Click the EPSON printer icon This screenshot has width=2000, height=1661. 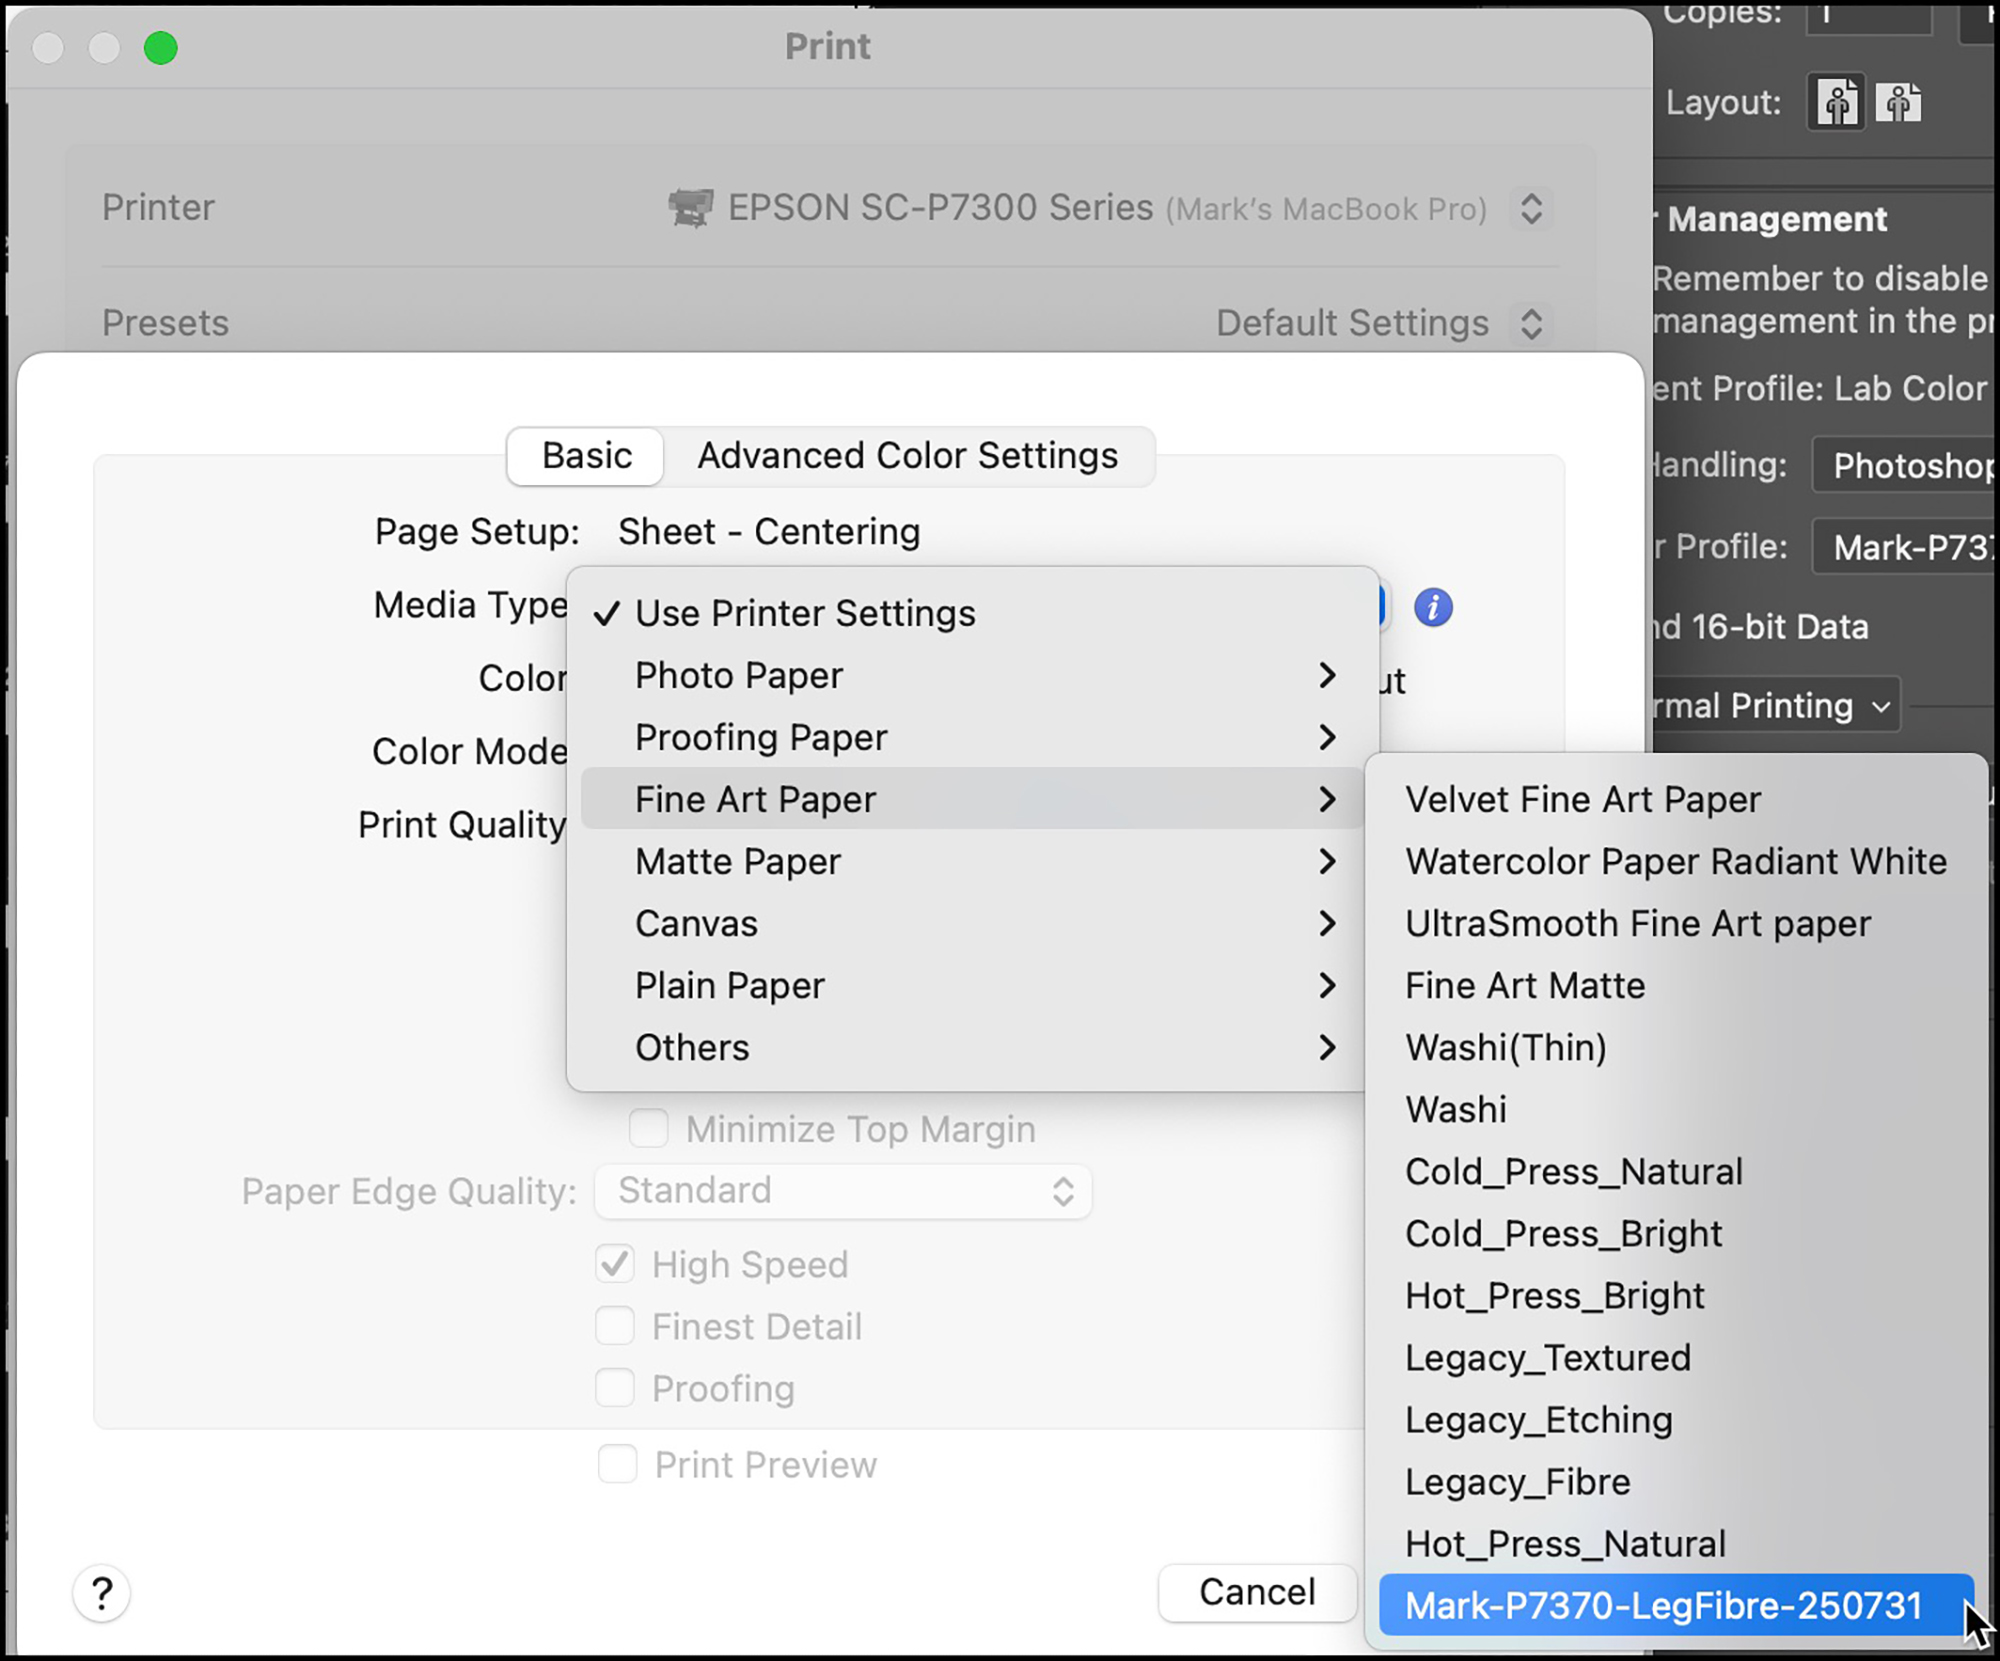pos(690,208)
